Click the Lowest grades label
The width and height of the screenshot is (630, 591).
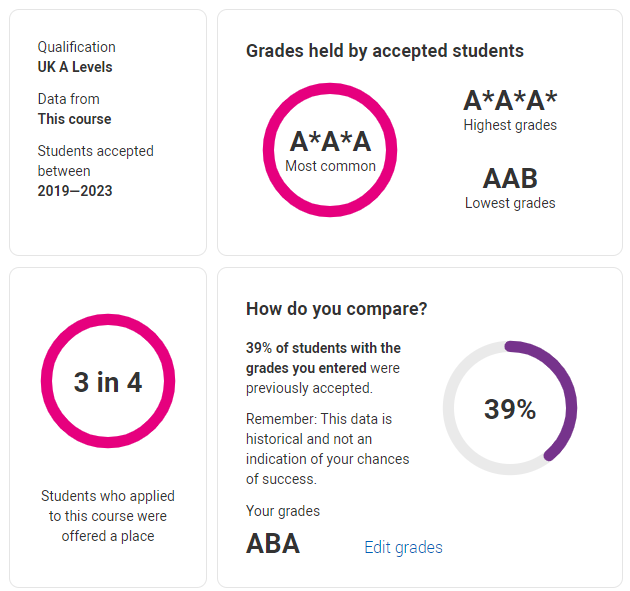[510, 203]
